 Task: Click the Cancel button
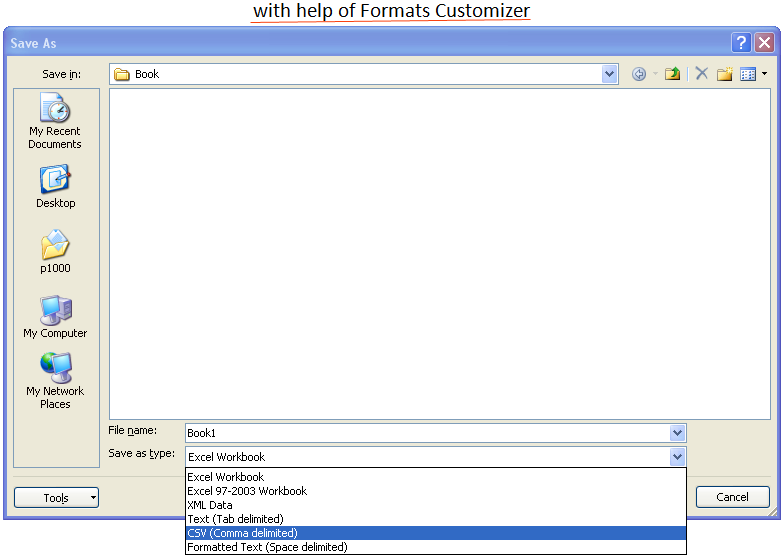click(x=732, y=497)
